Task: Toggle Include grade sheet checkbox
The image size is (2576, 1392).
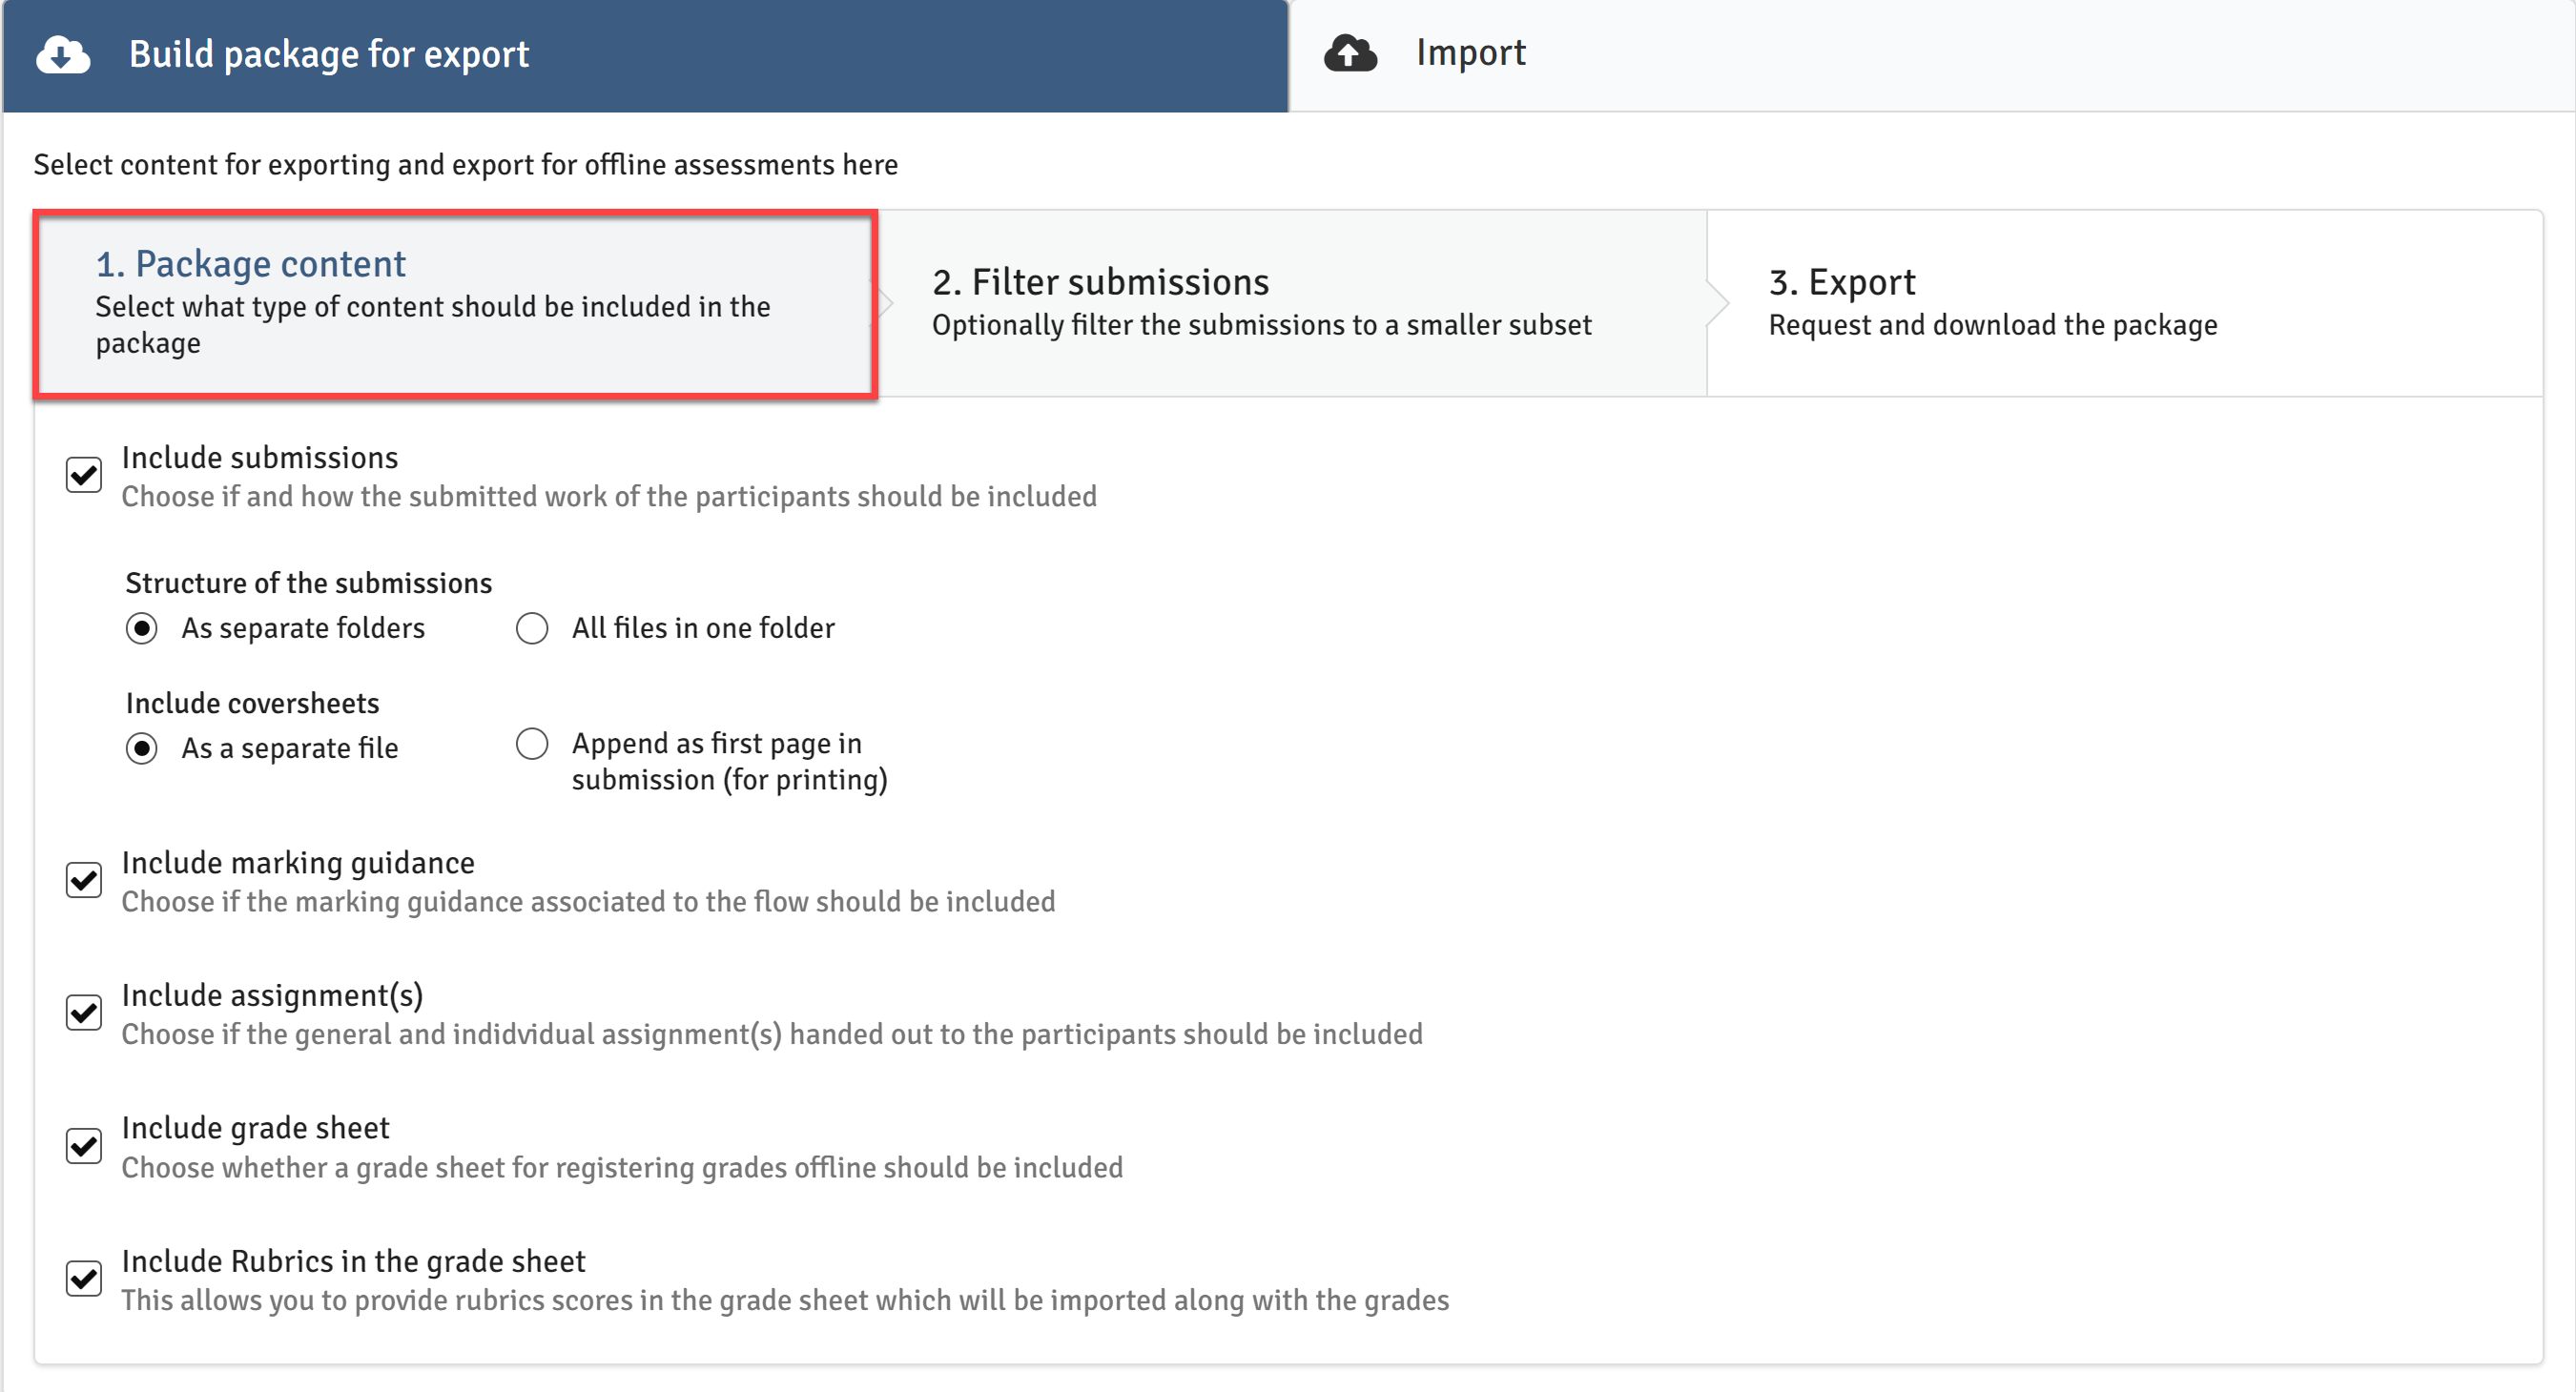Action: [84, 1146]
